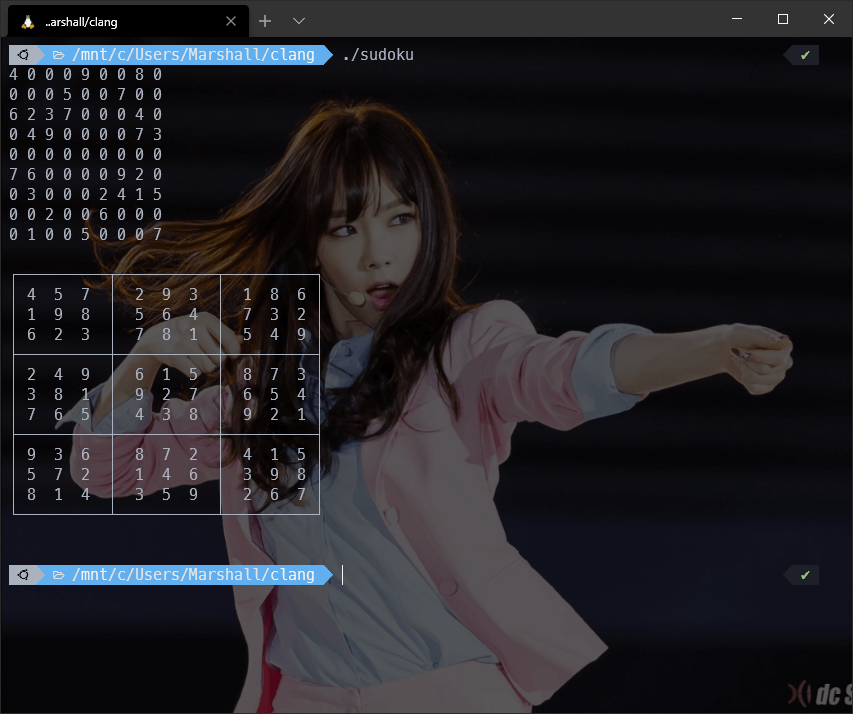Click the ./sudoku command text
The width and height of the screenshot is (853, 714).
coord(378,55)
